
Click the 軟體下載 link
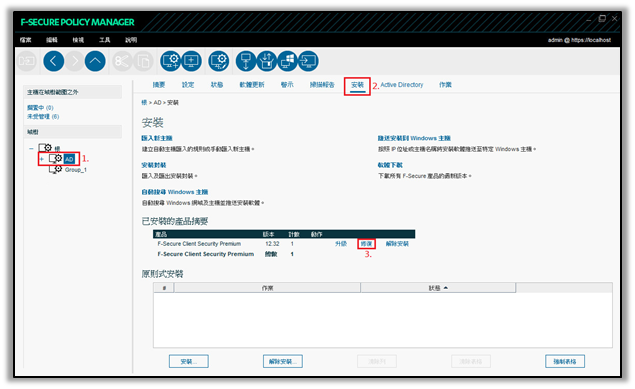[390, 165]
